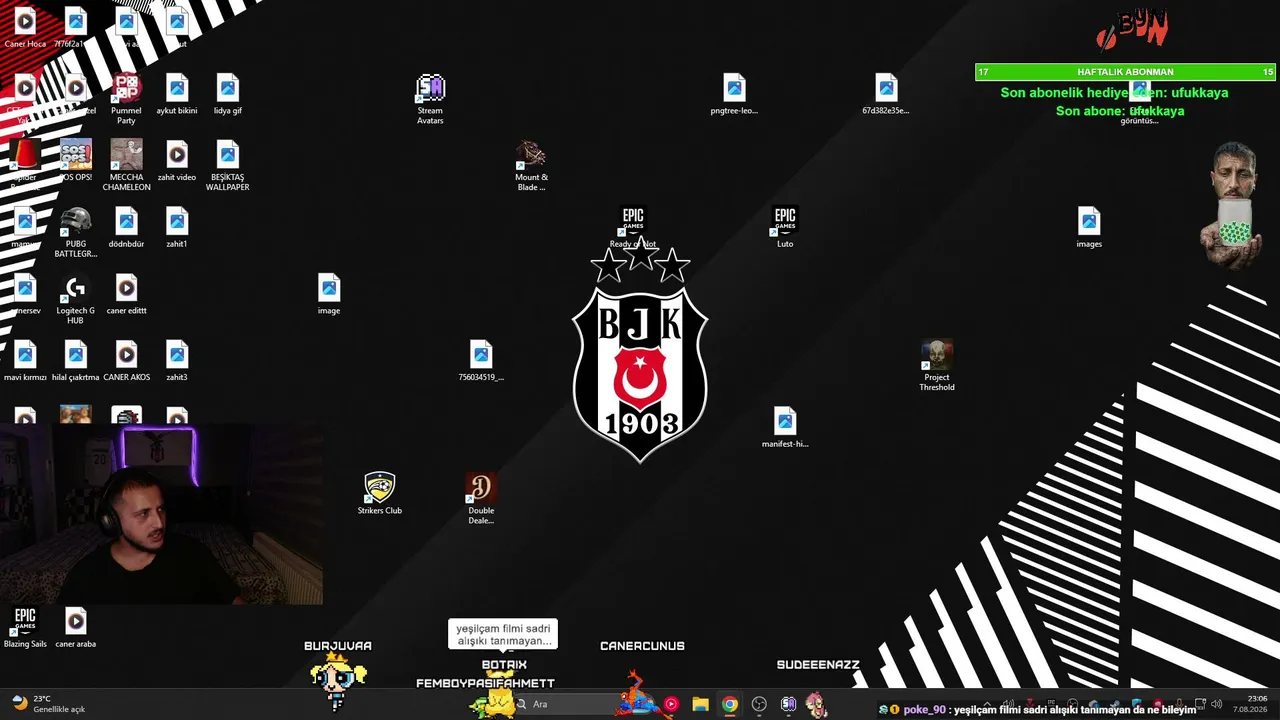Open the manifest-hi... image file
1280x720 pixels.
(785, 427)
